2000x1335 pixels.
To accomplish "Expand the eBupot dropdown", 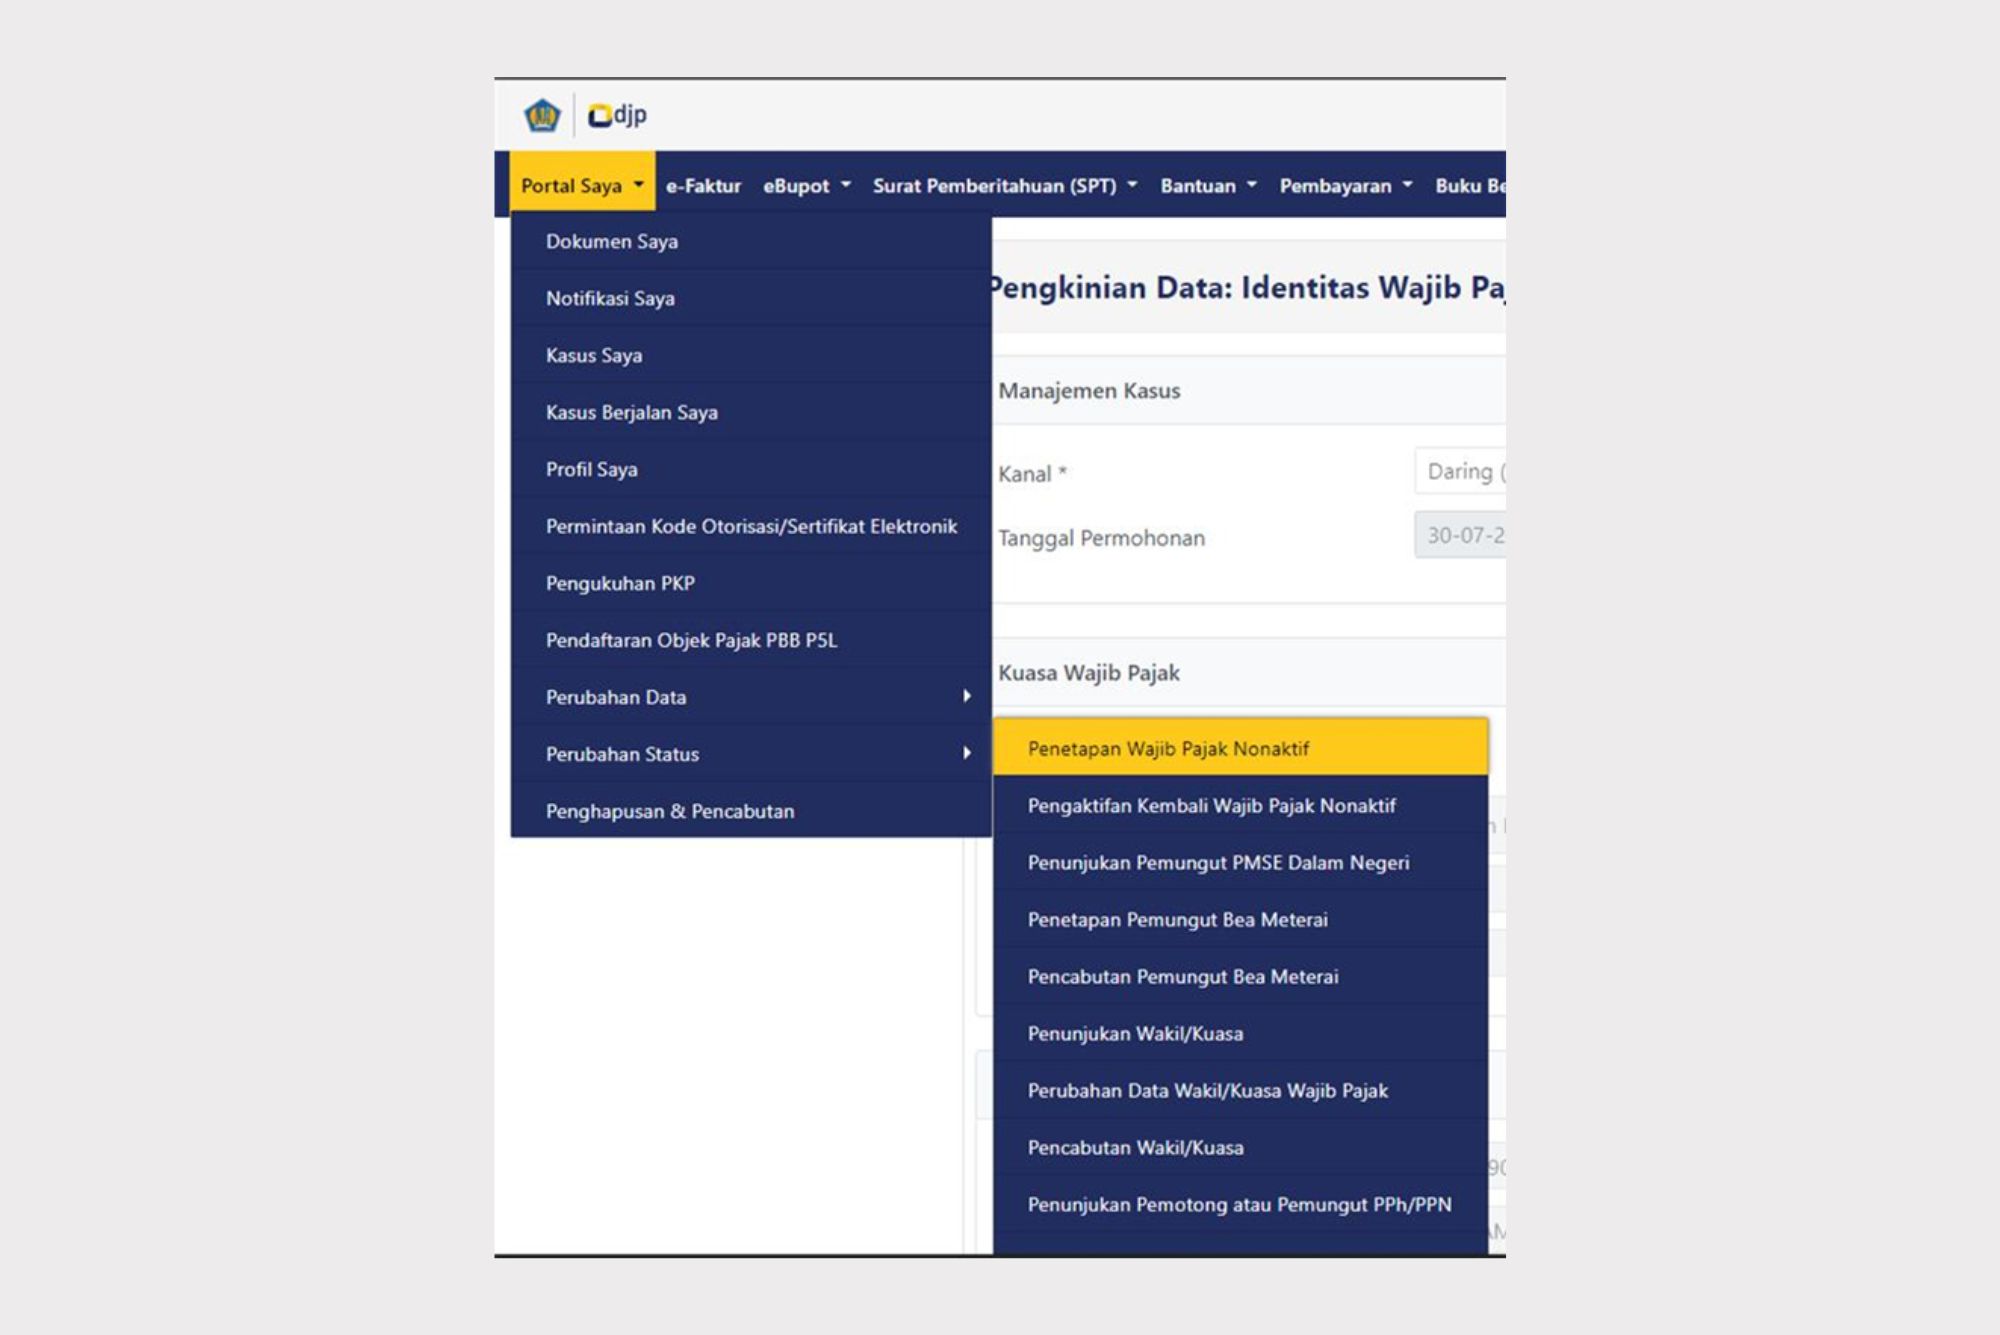I will click(807, 186).
